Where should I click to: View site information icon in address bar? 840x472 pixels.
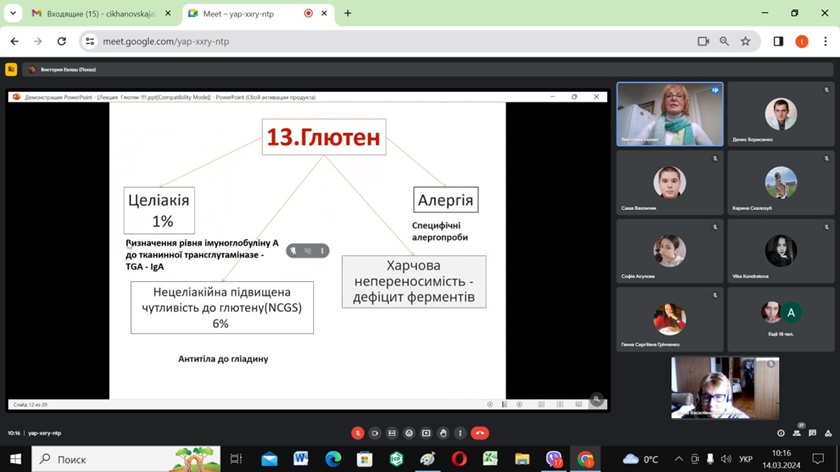90,41
